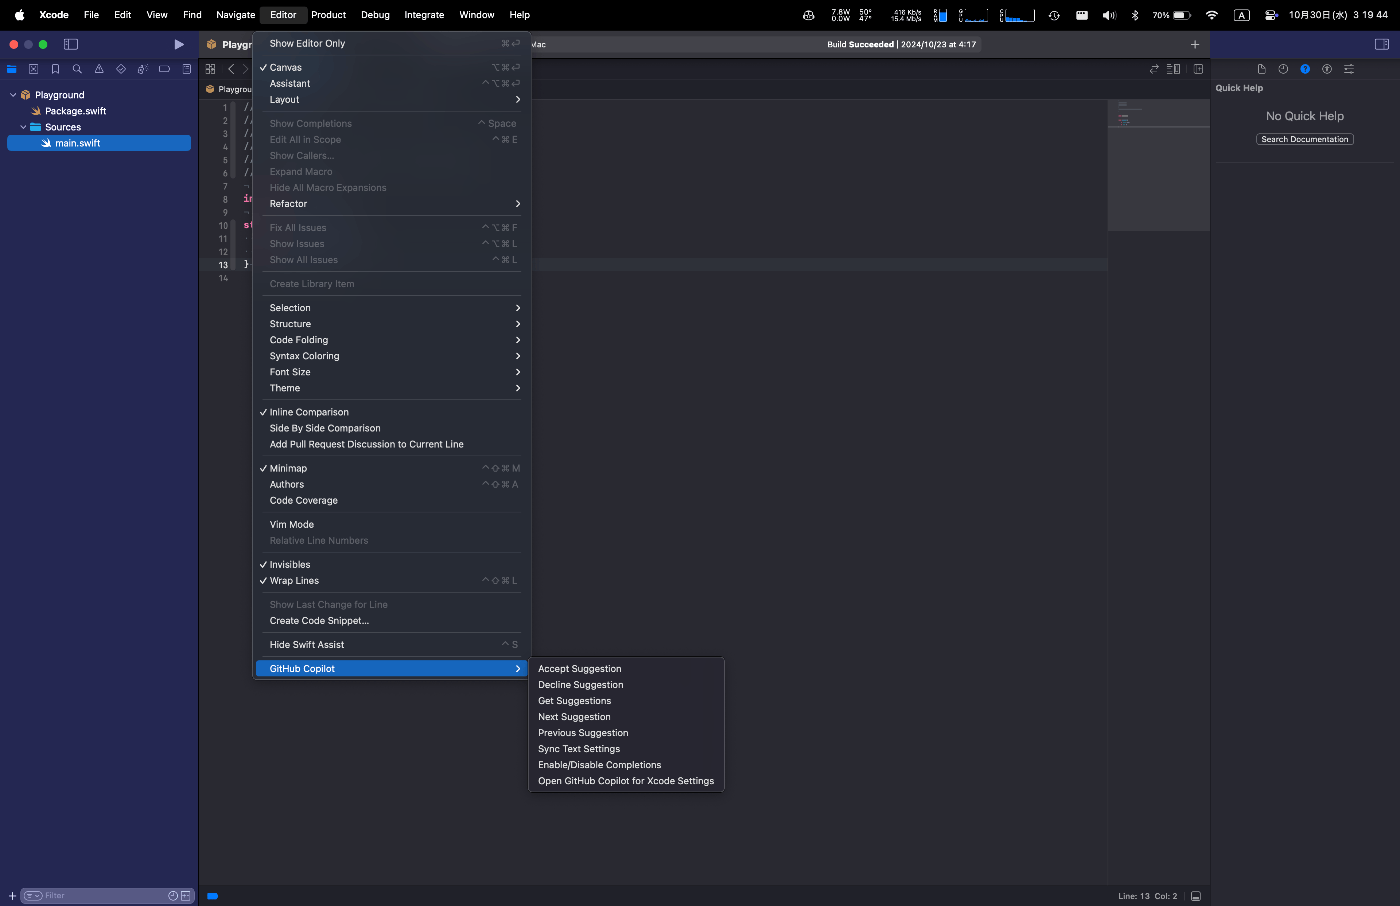Image resolution: width=1400 pixels, height=906 pixels.
Task: Toggle the inspector panel icon
Action: click(1382, 44)
